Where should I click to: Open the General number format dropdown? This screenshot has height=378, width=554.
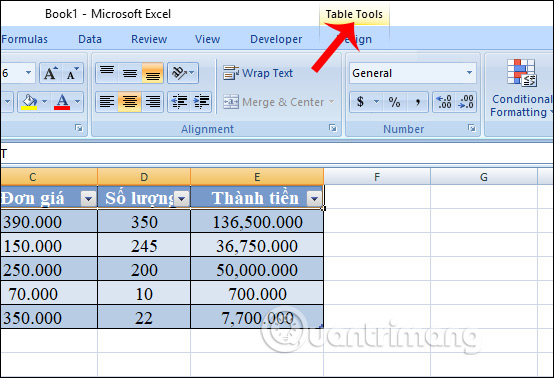(x=469, y=73)
